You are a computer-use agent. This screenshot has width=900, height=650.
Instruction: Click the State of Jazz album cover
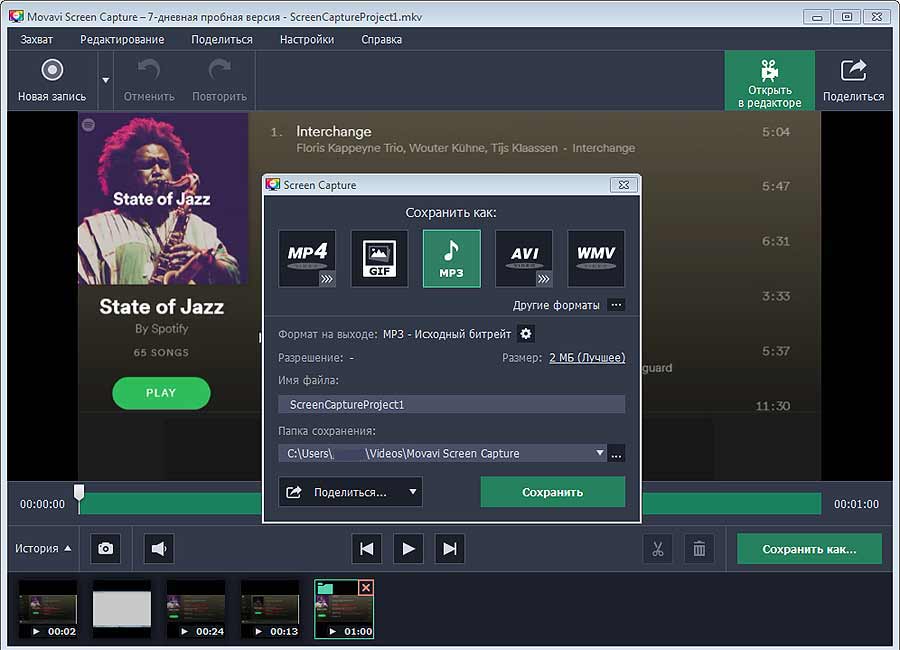pos(163,199)
